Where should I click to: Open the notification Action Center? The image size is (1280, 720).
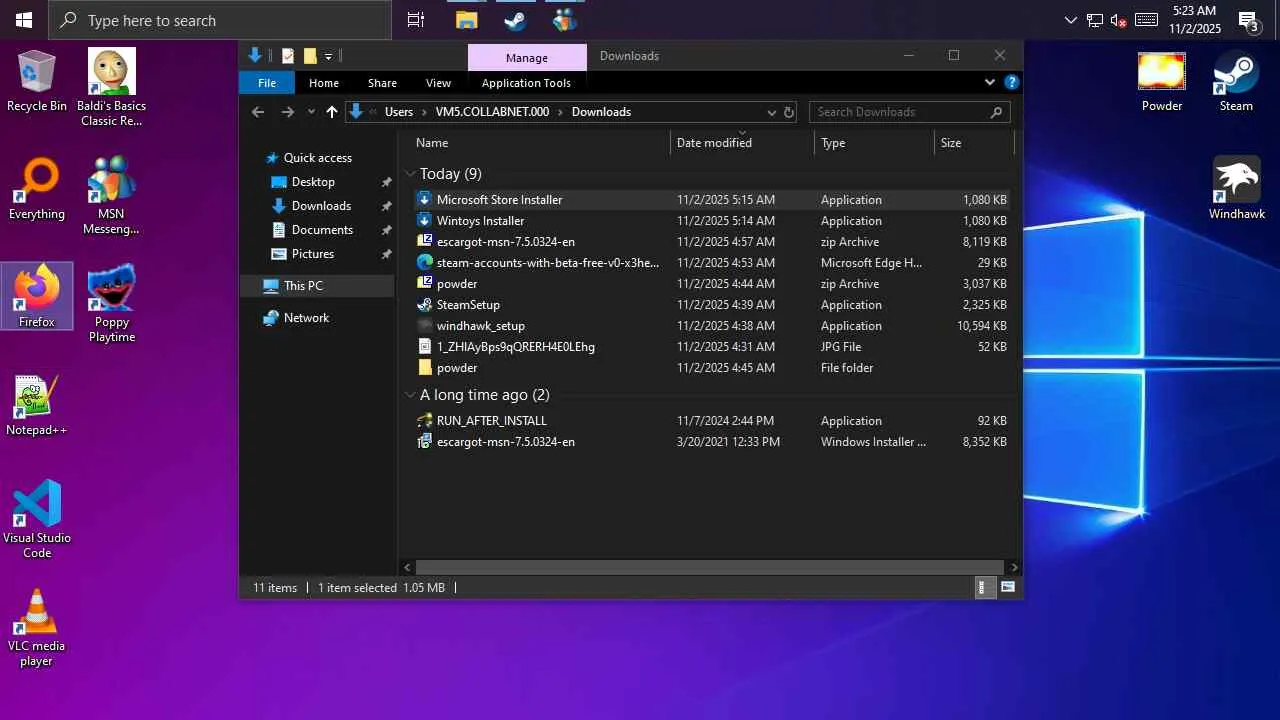tap(1248, 20)
